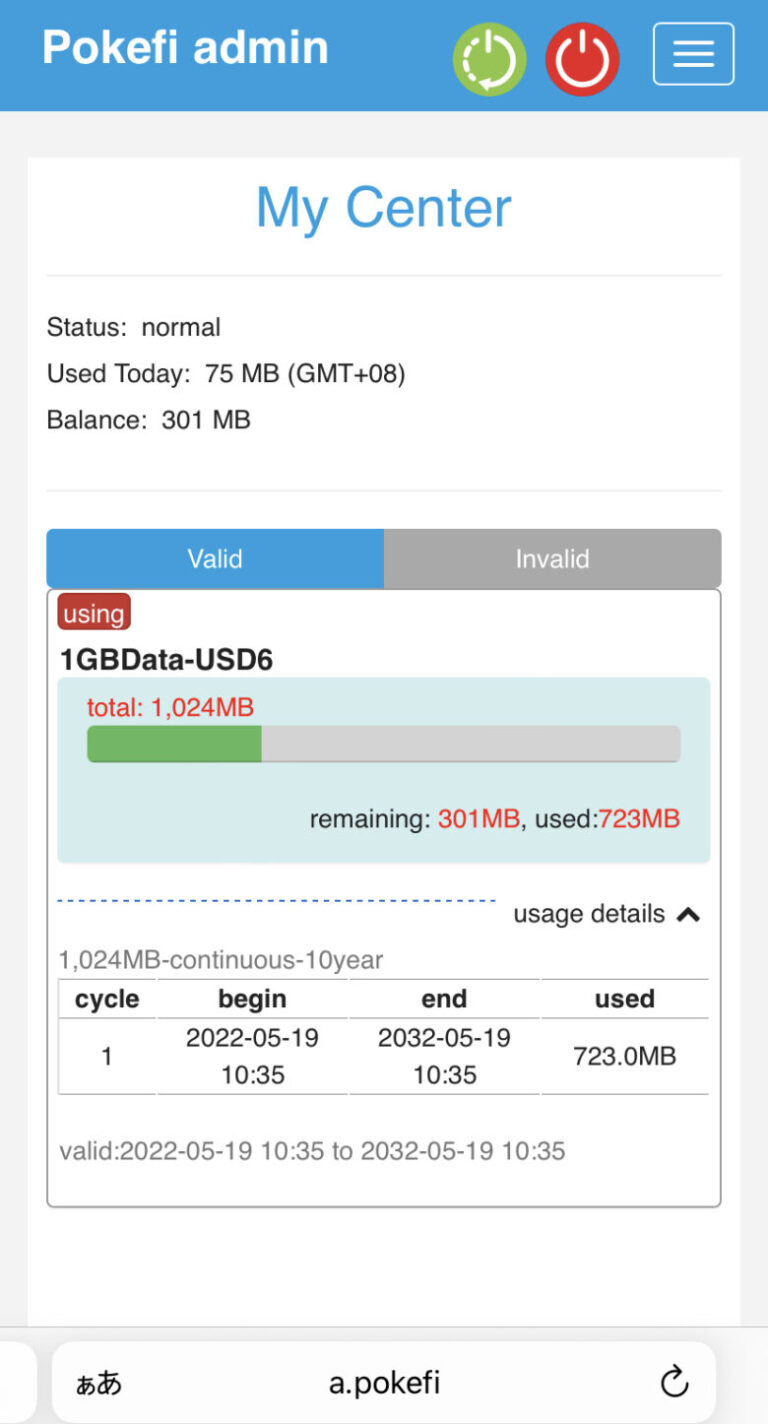Click the My Center heading
The width and height of the screenshot is (768, 1424).
point(383,208)
